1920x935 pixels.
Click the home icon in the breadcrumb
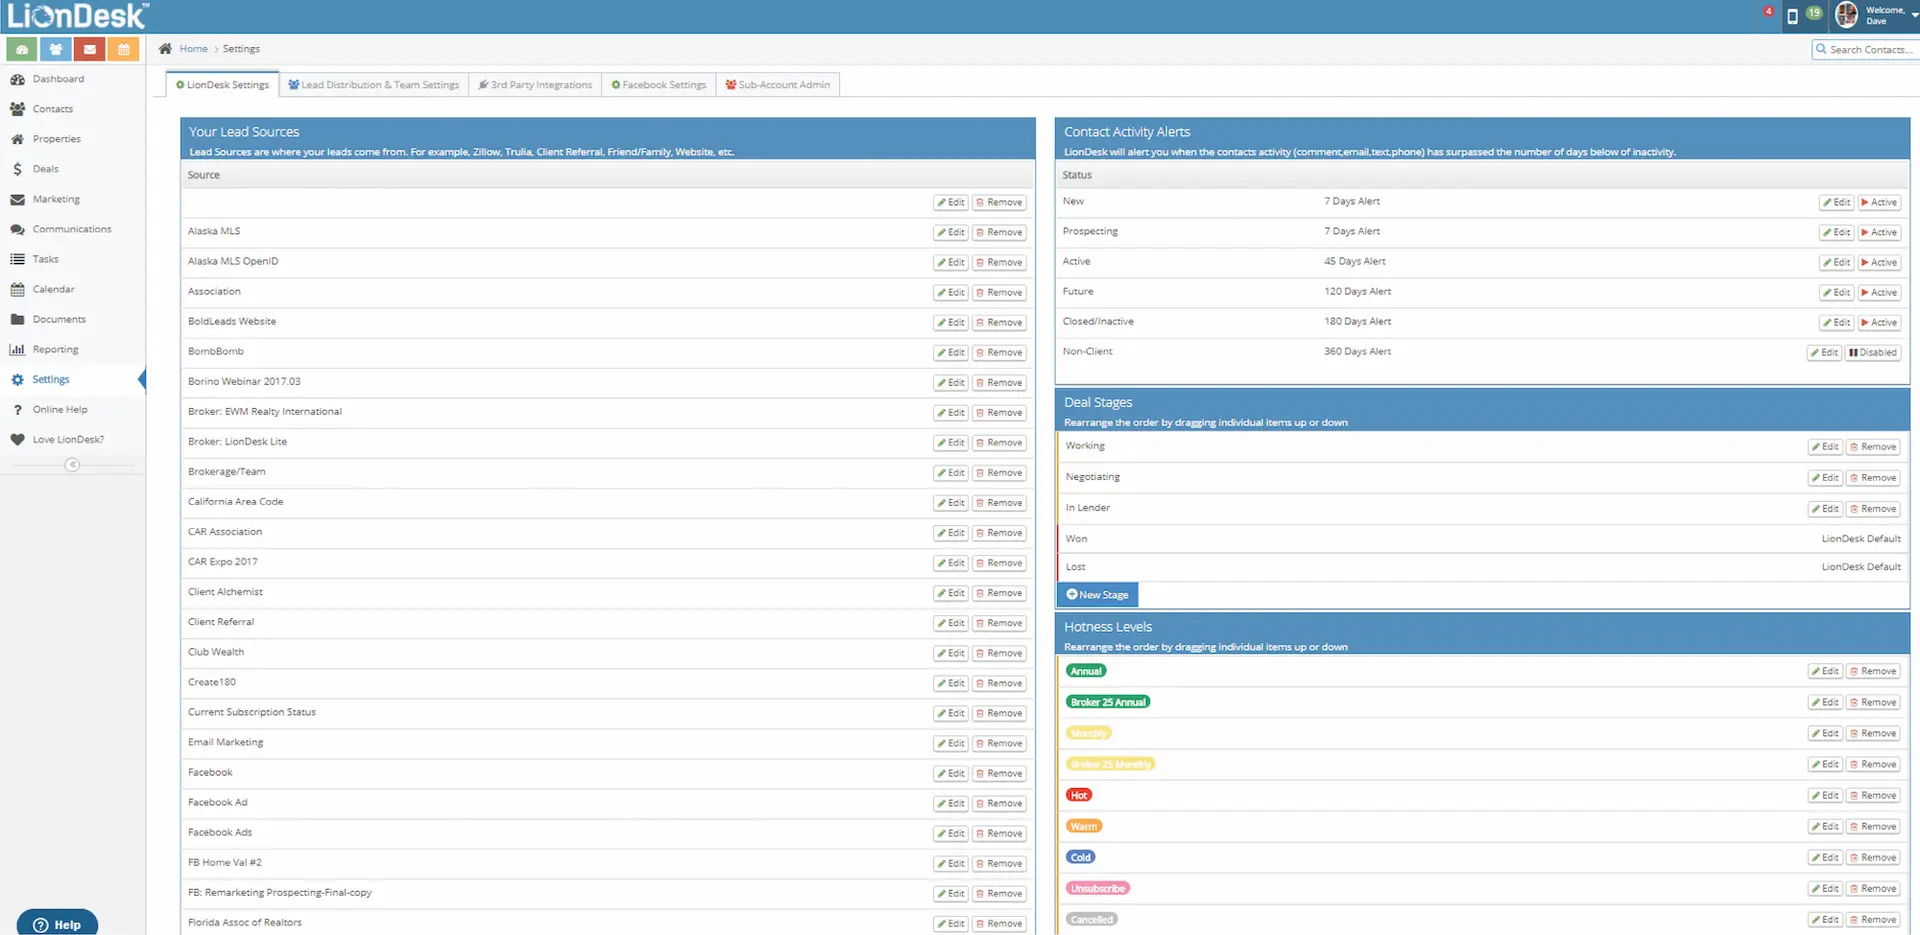(x=165, y=49)
